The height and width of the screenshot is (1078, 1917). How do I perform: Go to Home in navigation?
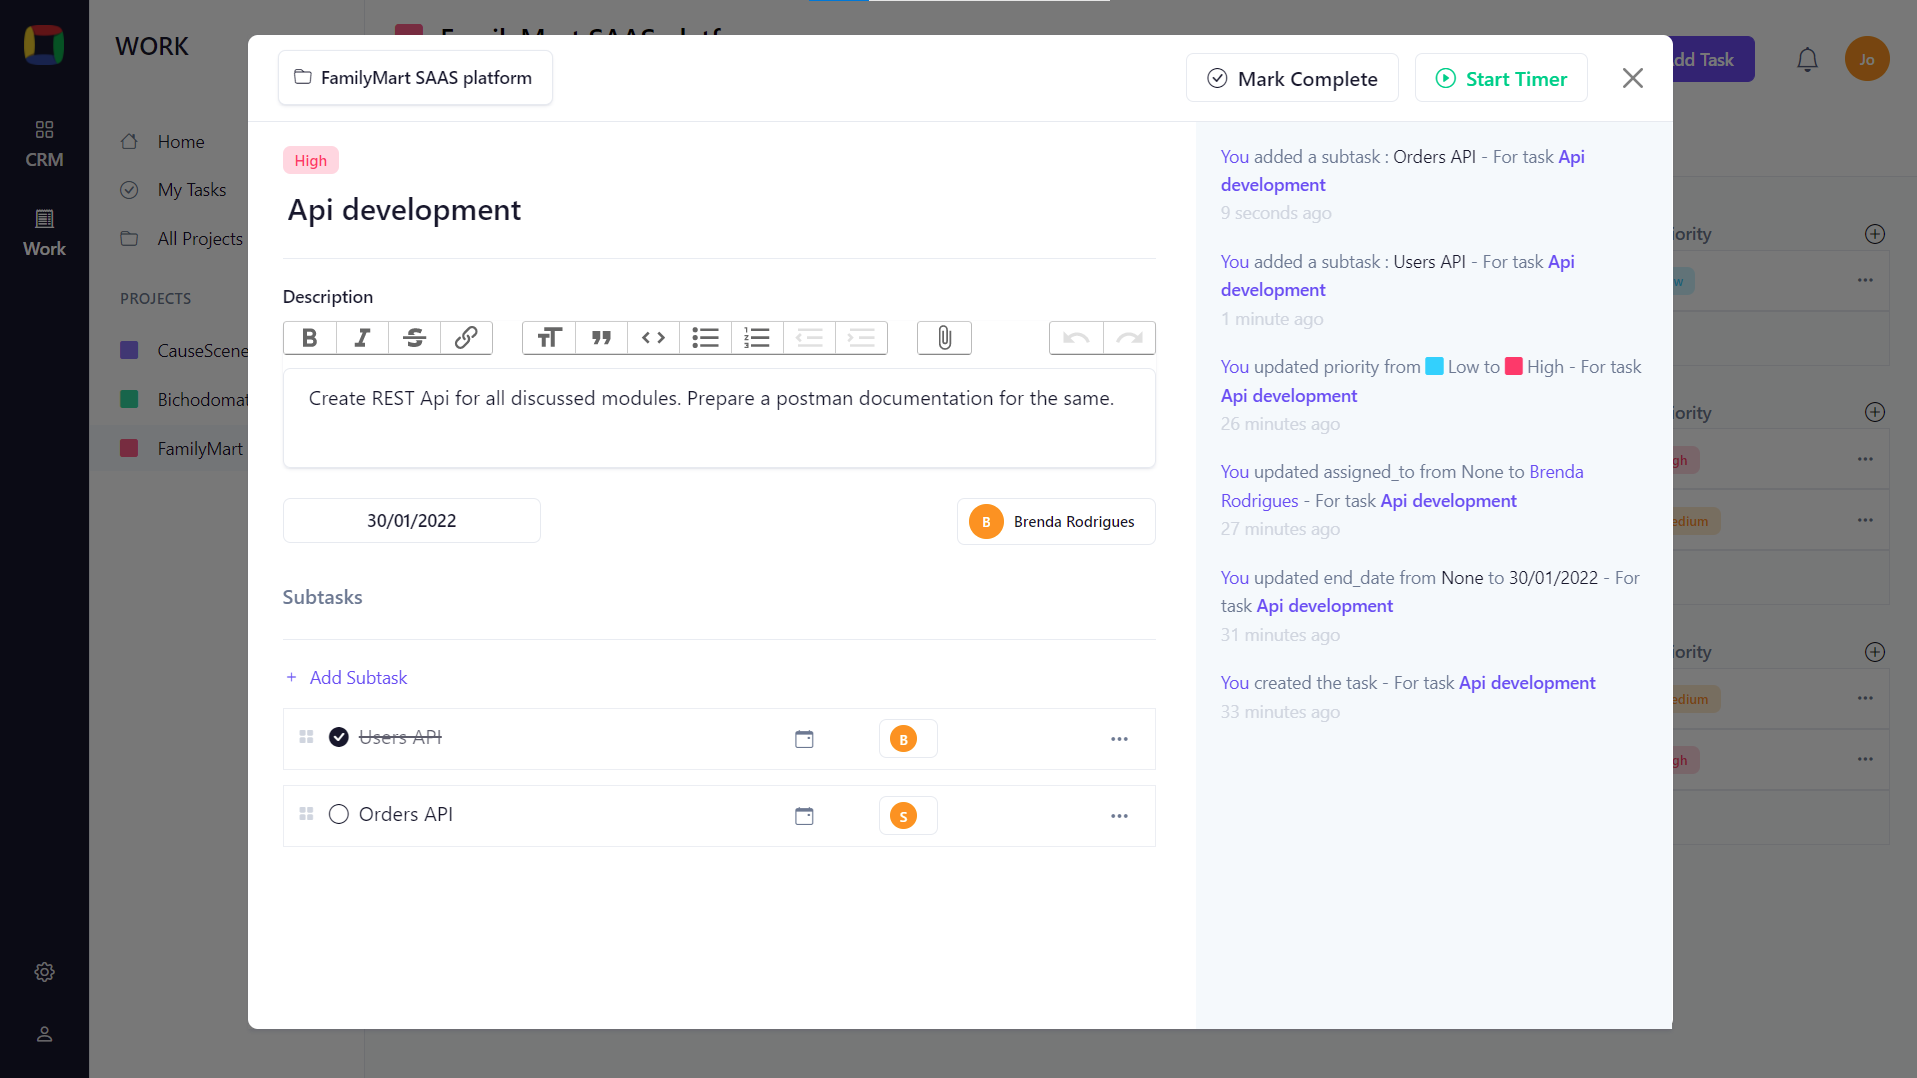[x=180, y=142]
